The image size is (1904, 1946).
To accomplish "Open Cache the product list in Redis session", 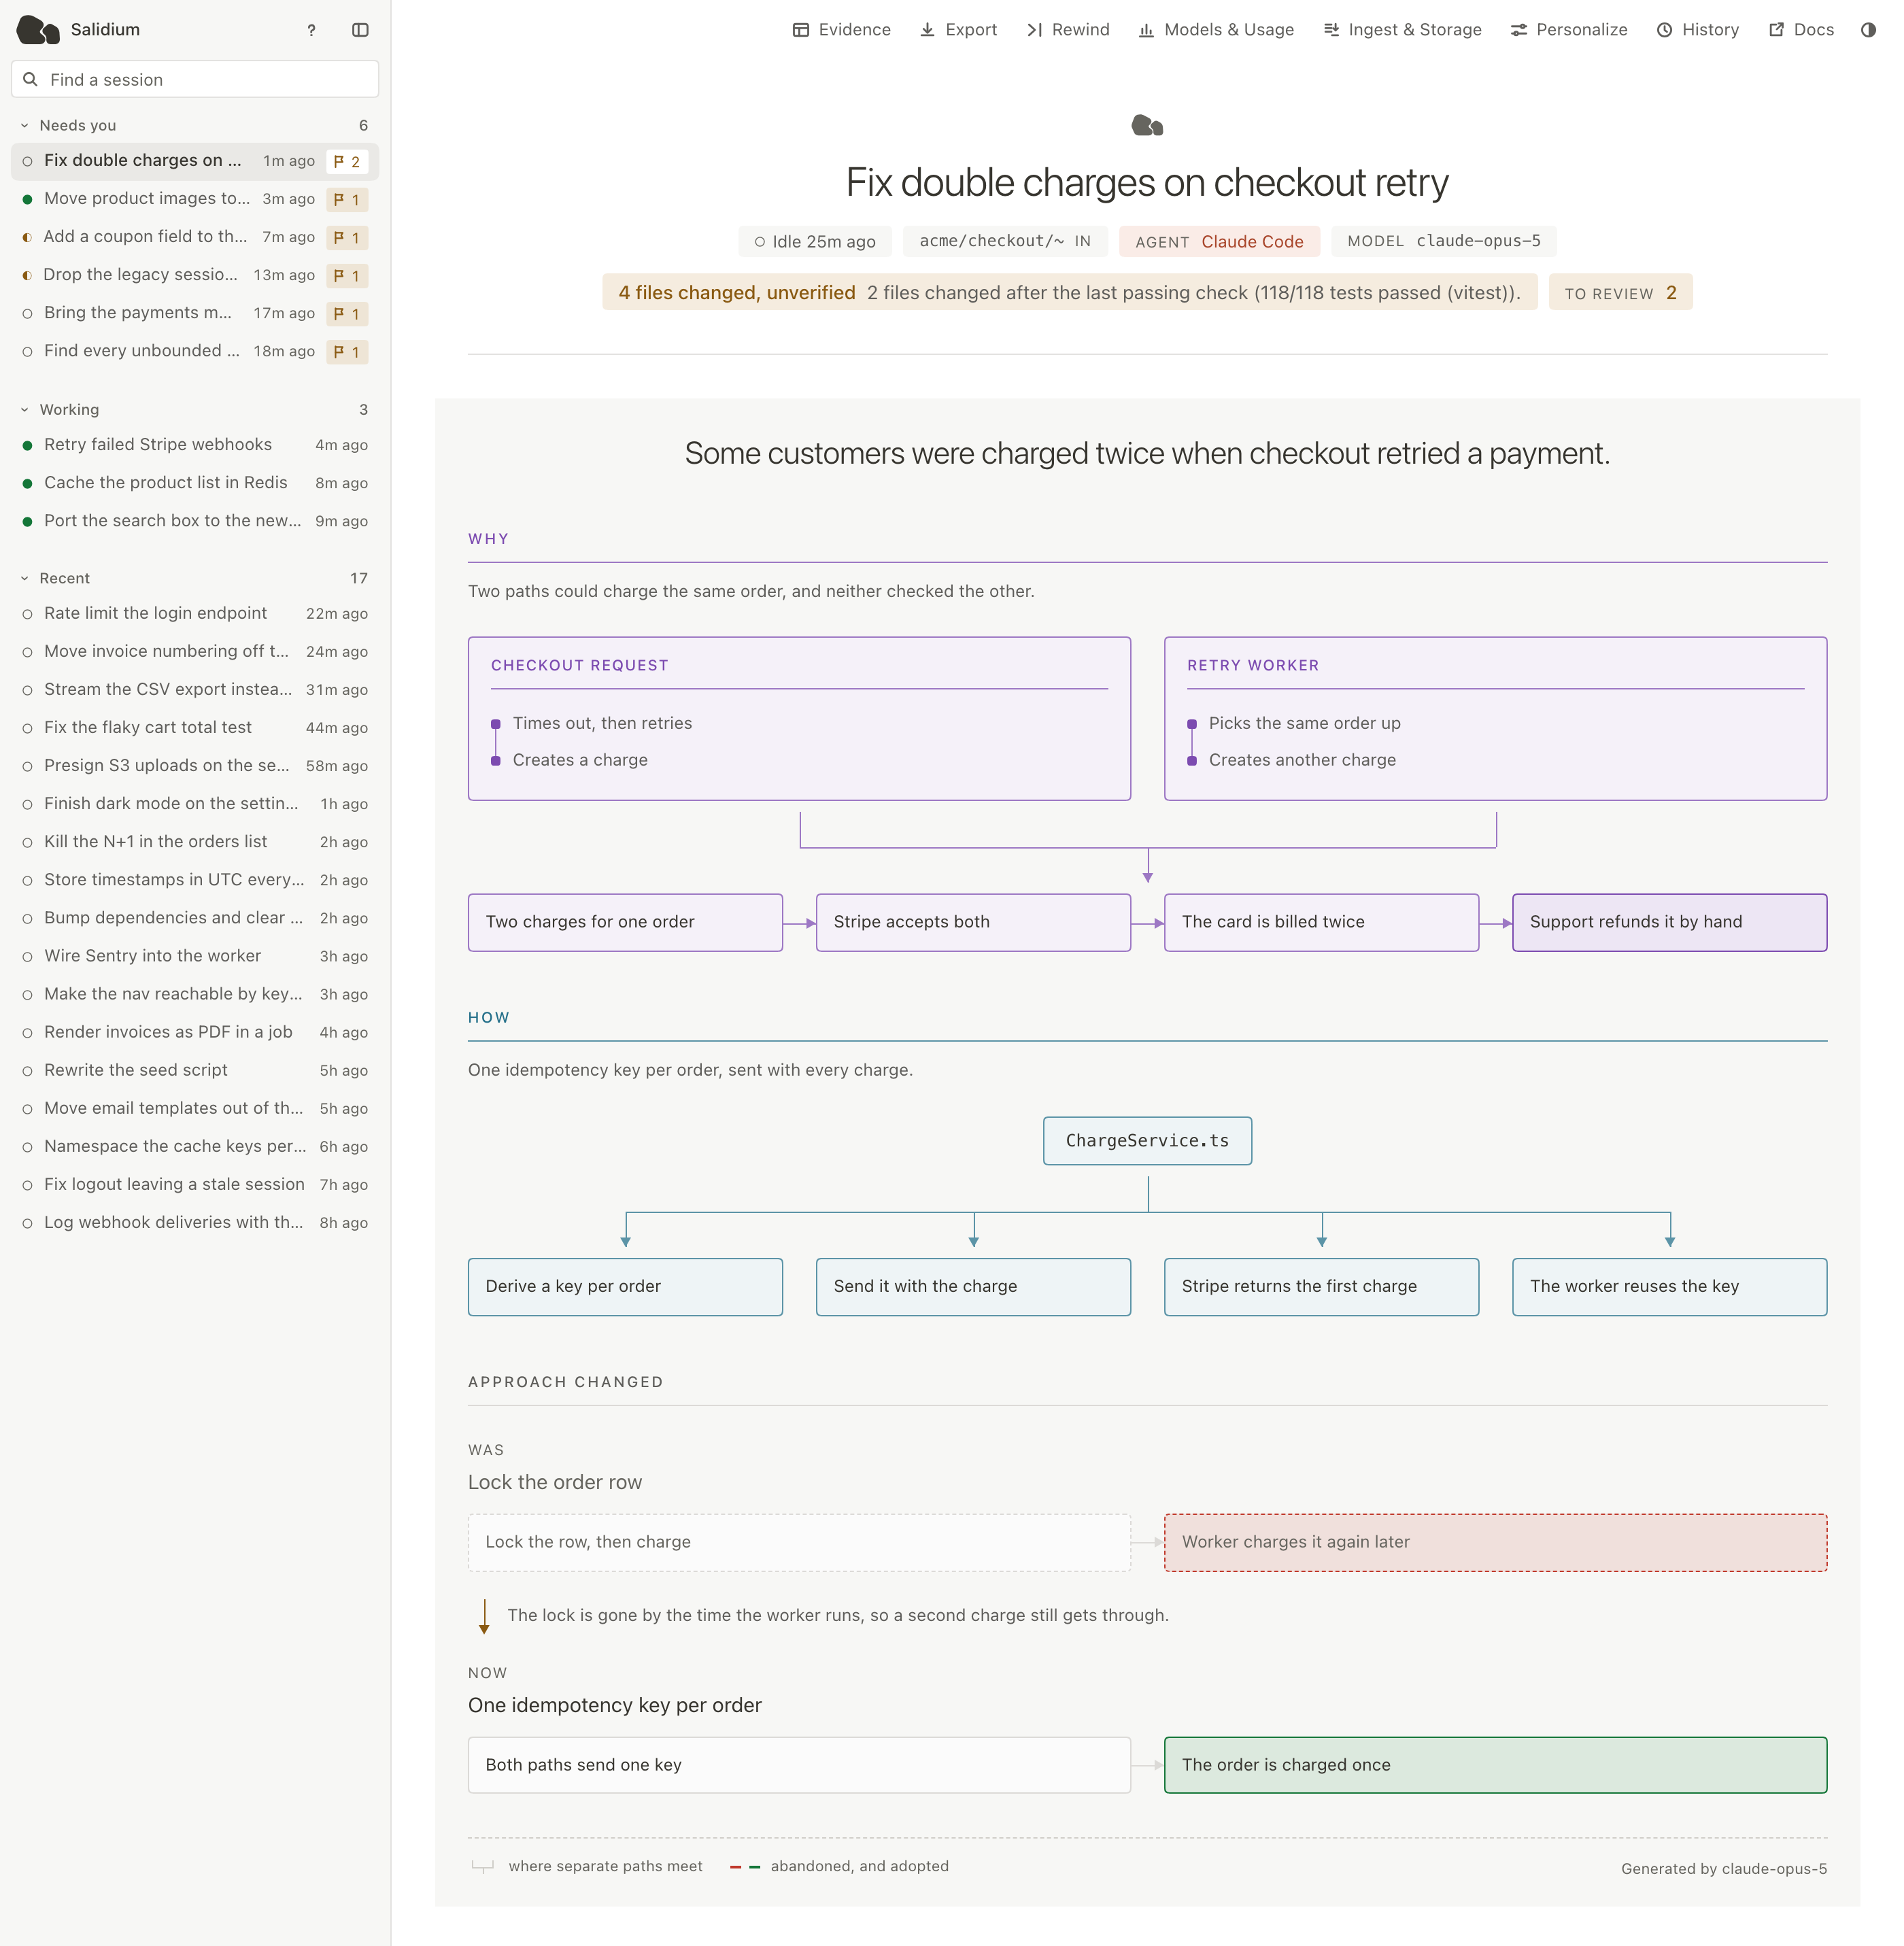I will 195,483.
